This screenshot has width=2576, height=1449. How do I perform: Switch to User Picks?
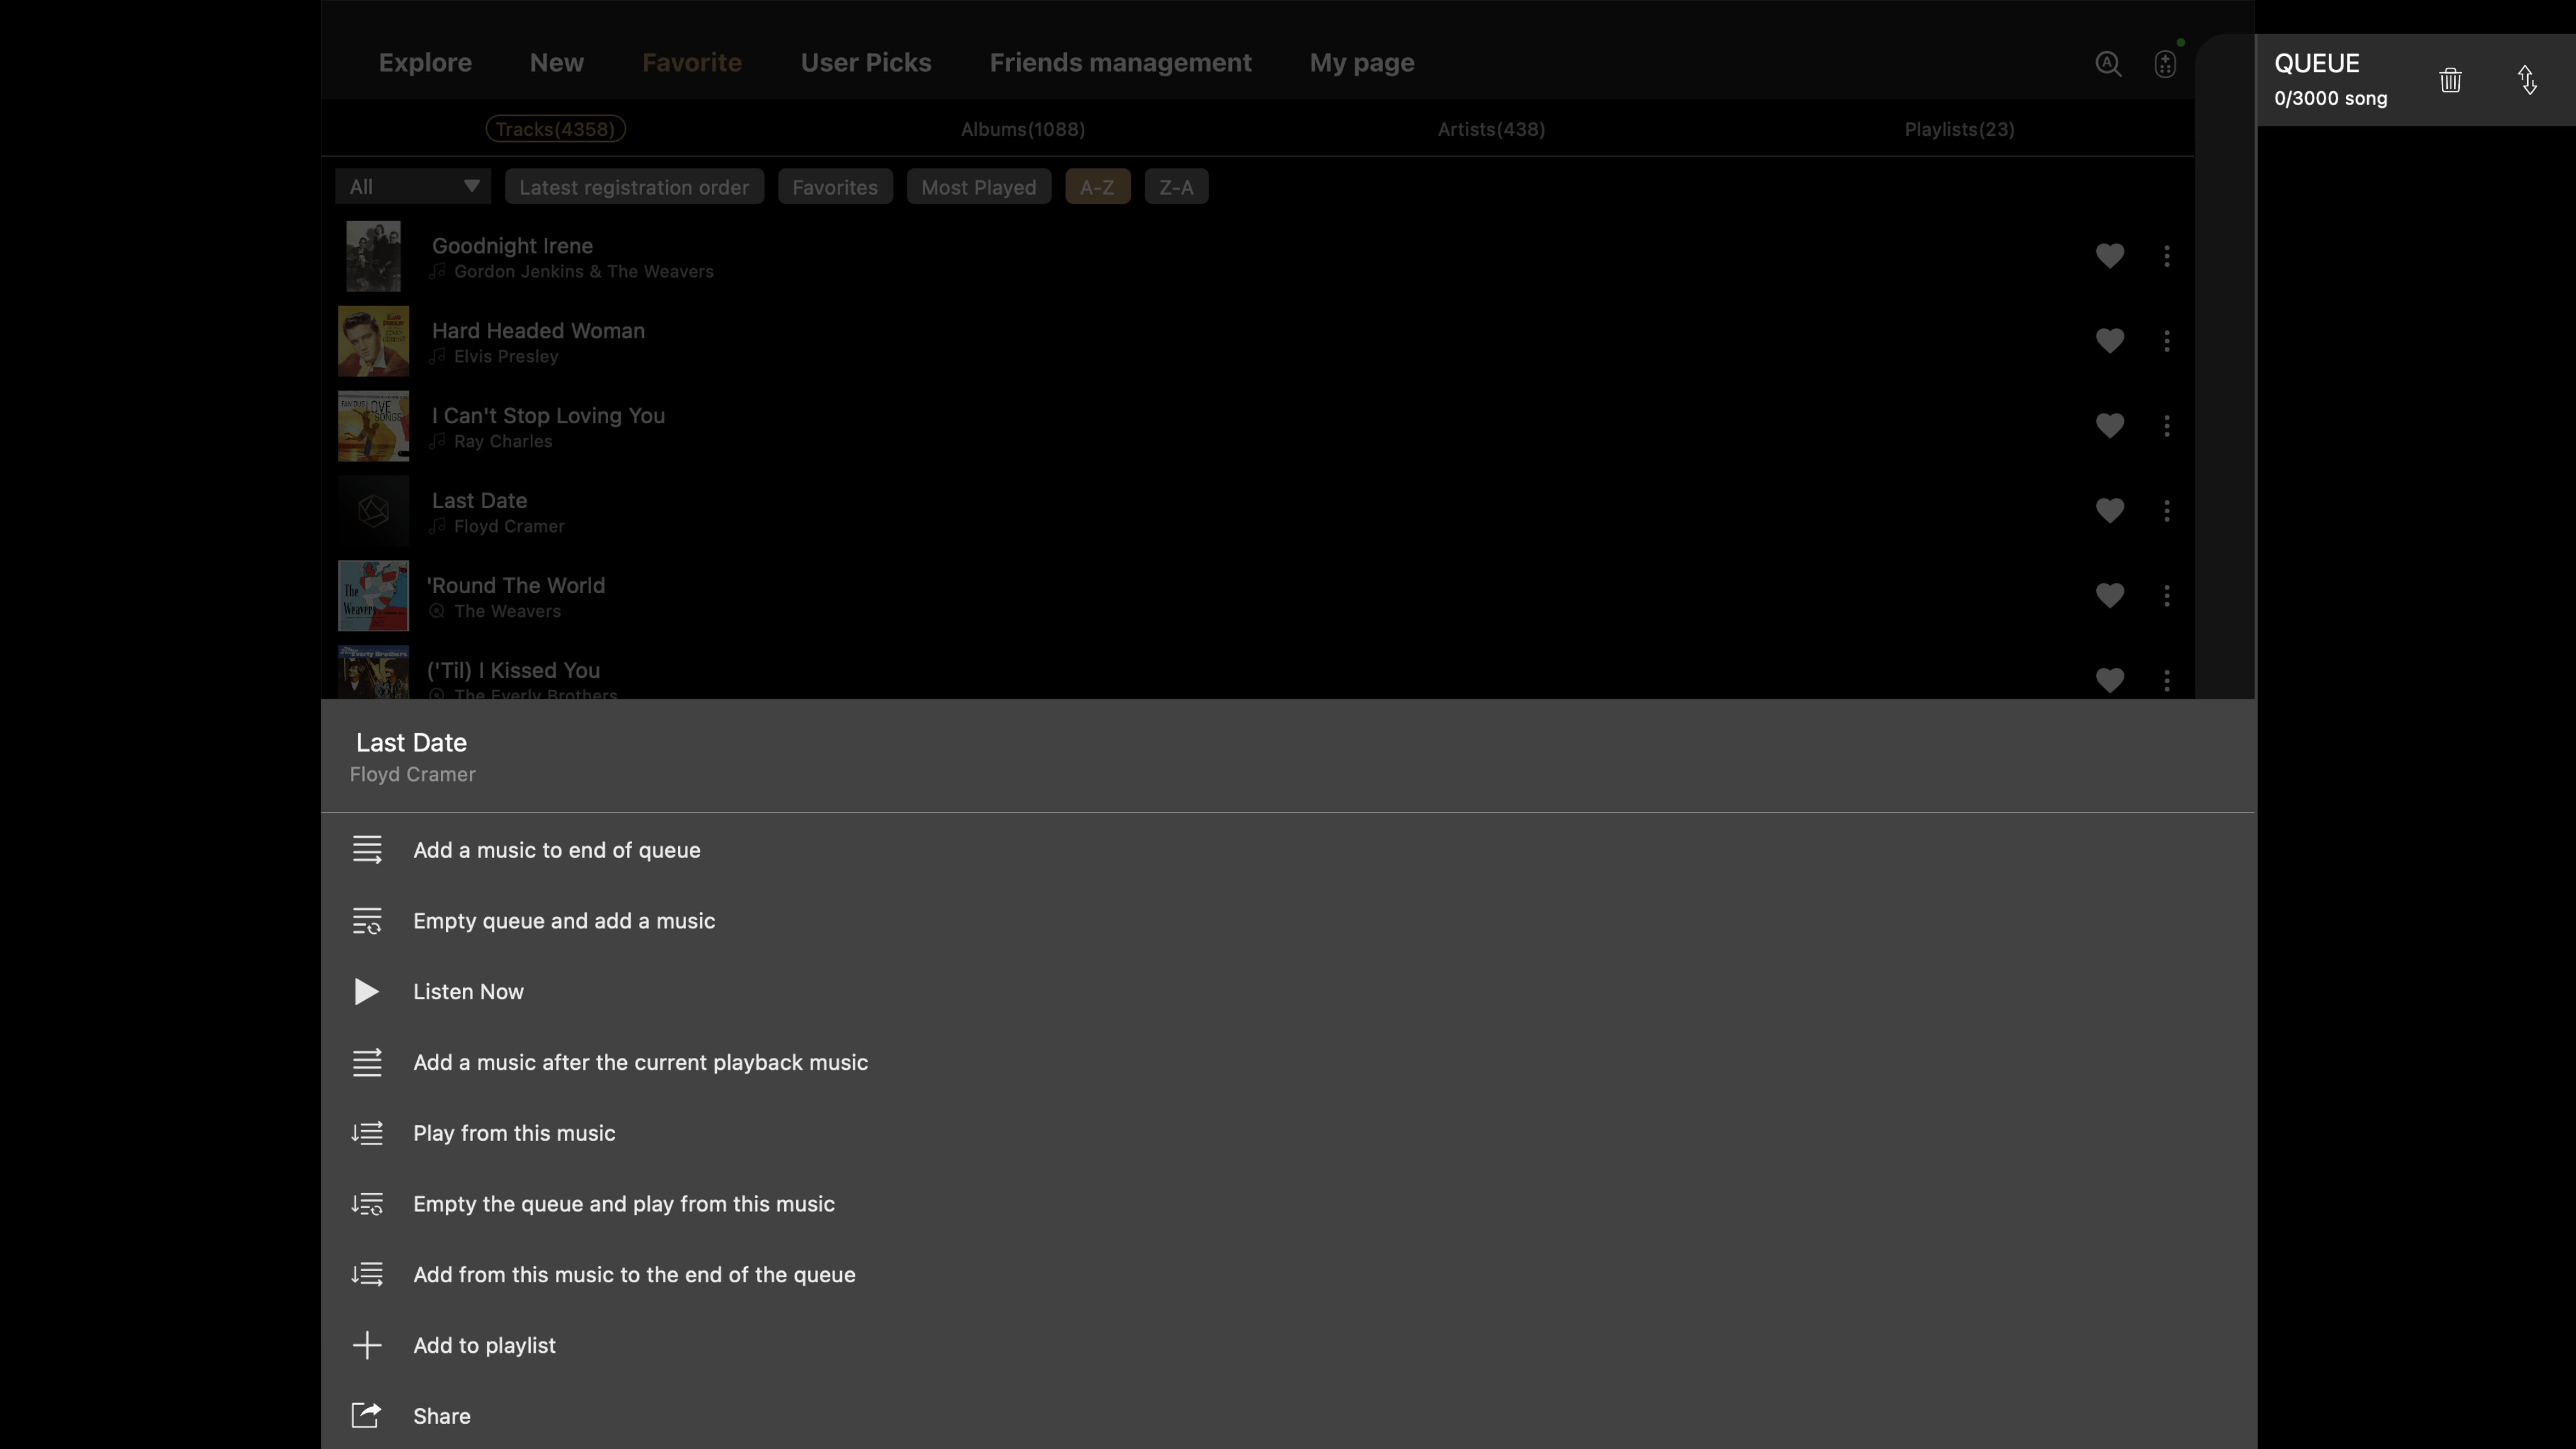pyautogui.click(x=865, y=63)
